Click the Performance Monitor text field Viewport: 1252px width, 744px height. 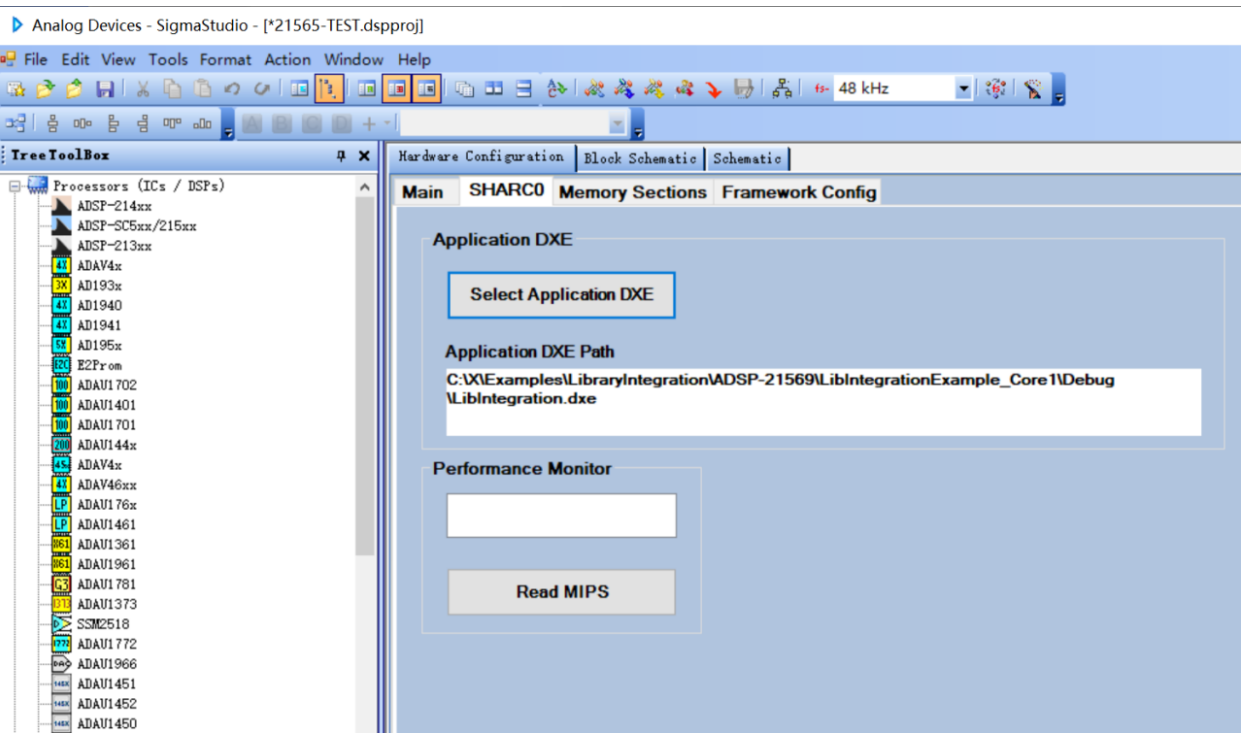click(561, 515)
